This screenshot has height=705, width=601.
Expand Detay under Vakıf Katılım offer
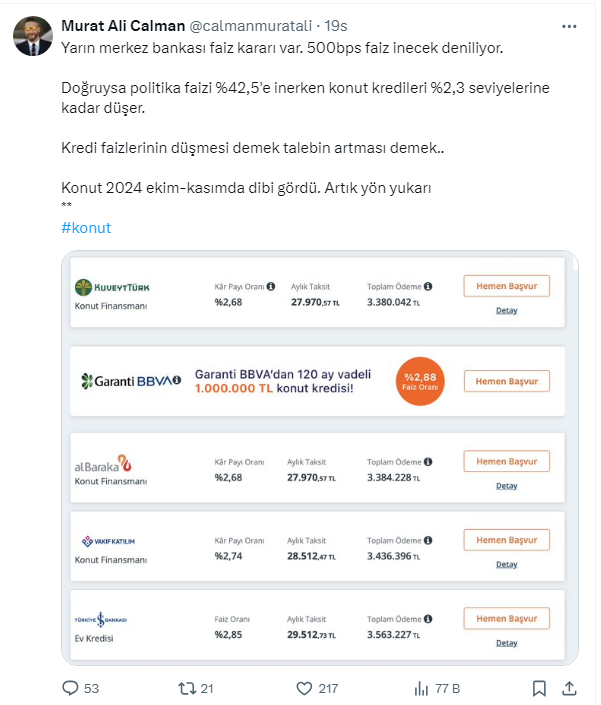(x=507, y=564)
